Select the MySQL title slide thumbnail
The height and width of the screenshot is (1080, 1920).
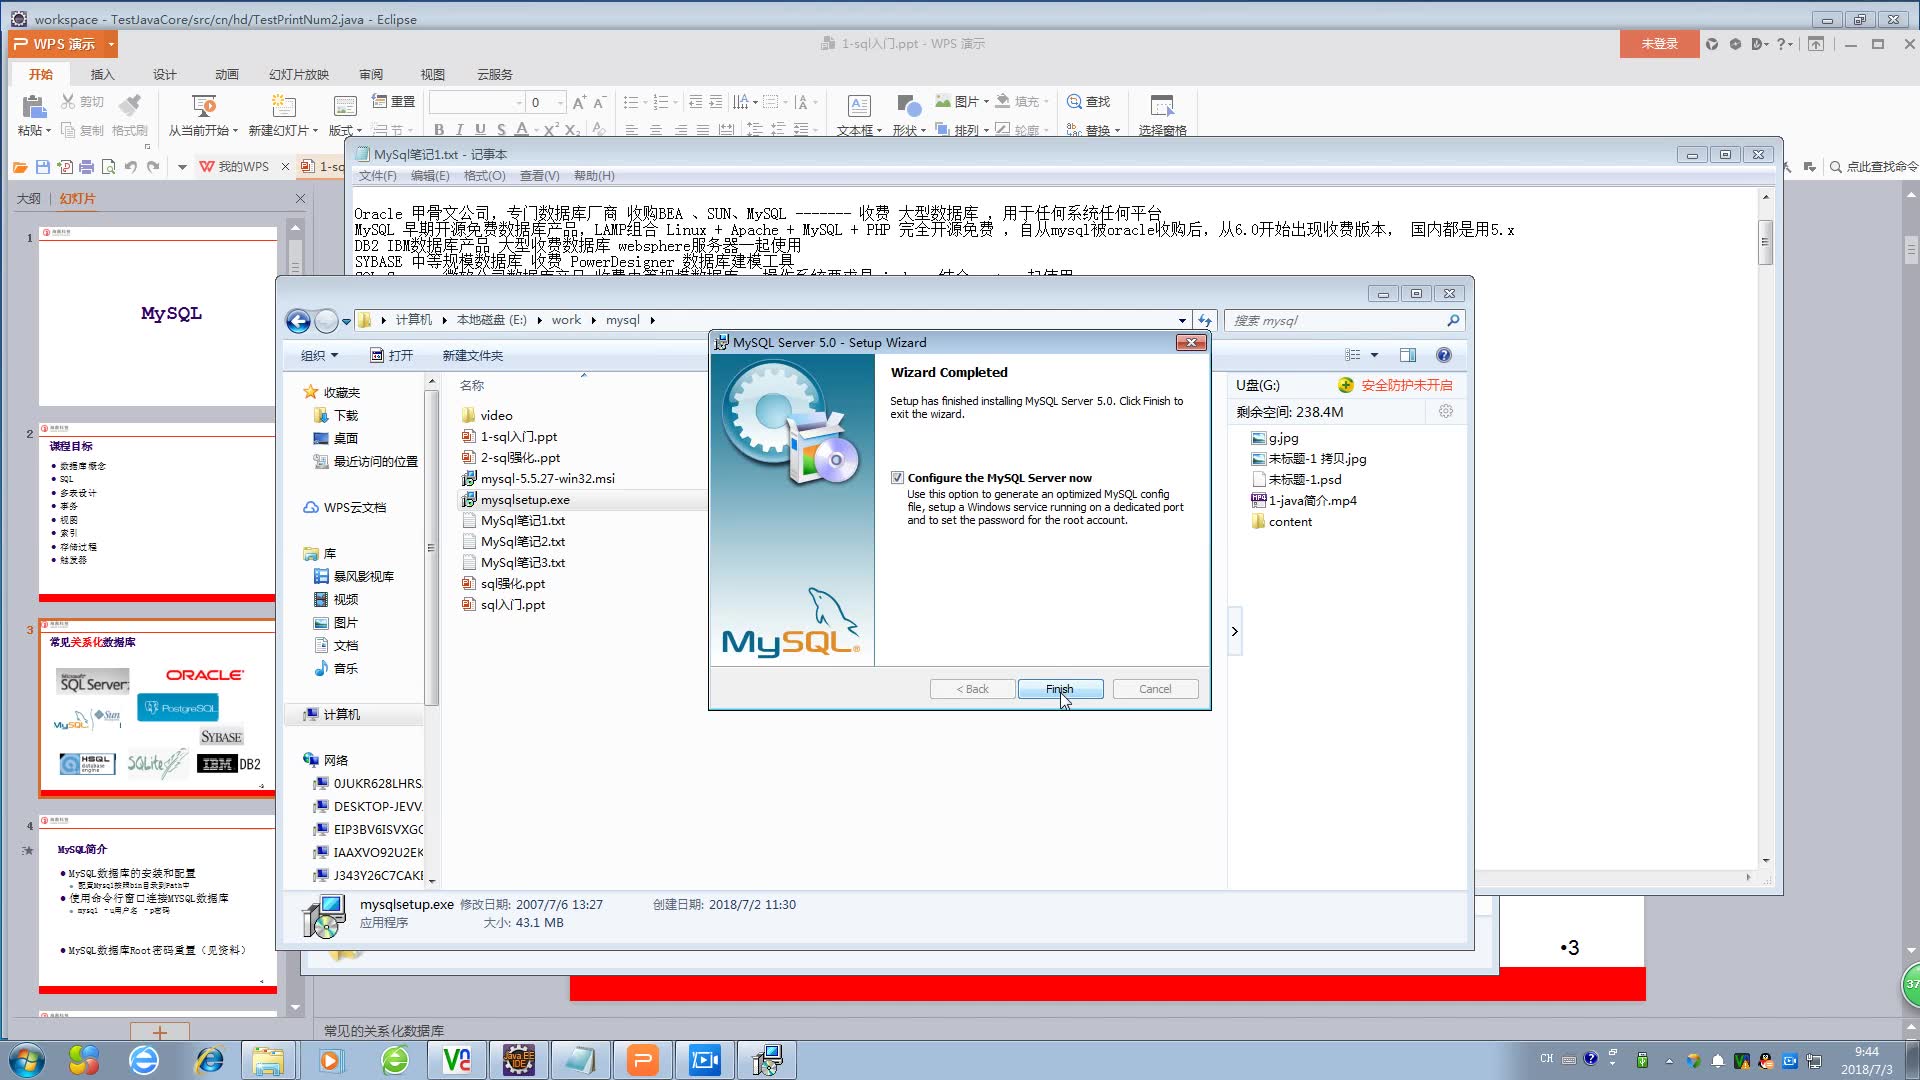(x=157, y=314)
